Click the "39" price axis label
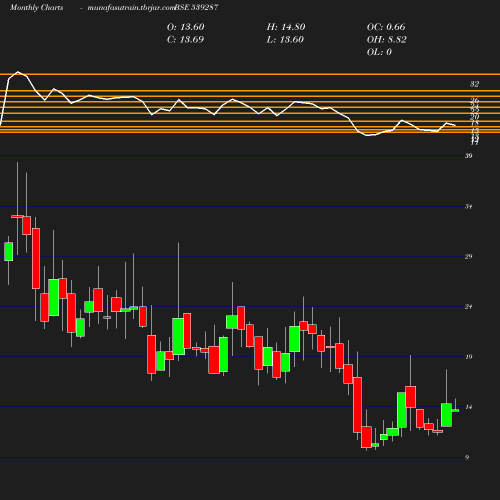This screenshot has width=500, height=500. (x=469, y=156)
